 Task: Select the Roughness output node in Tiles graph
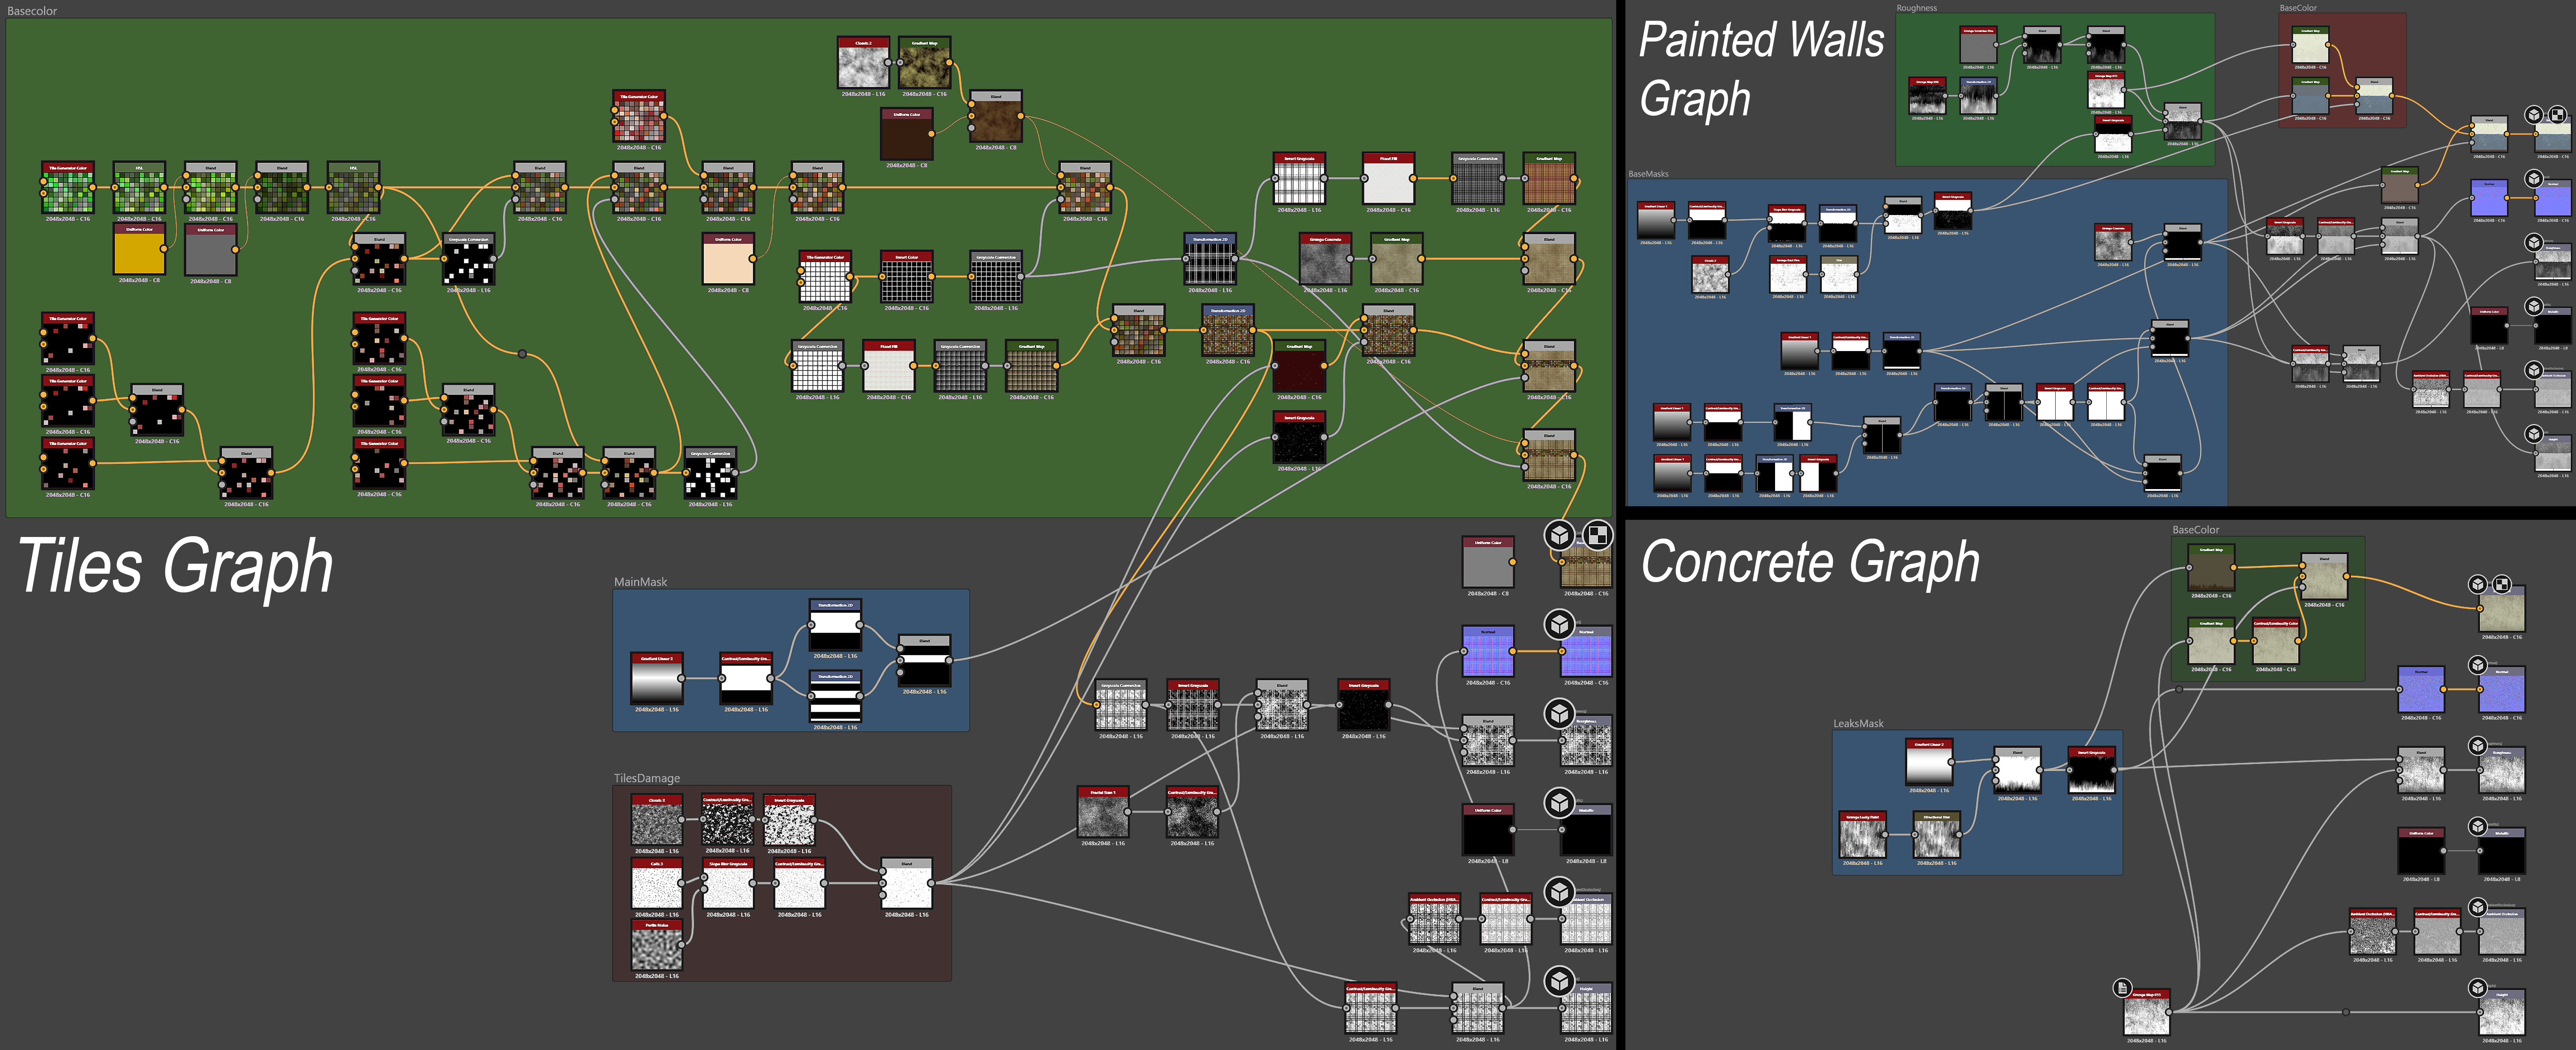point(1586,741)
